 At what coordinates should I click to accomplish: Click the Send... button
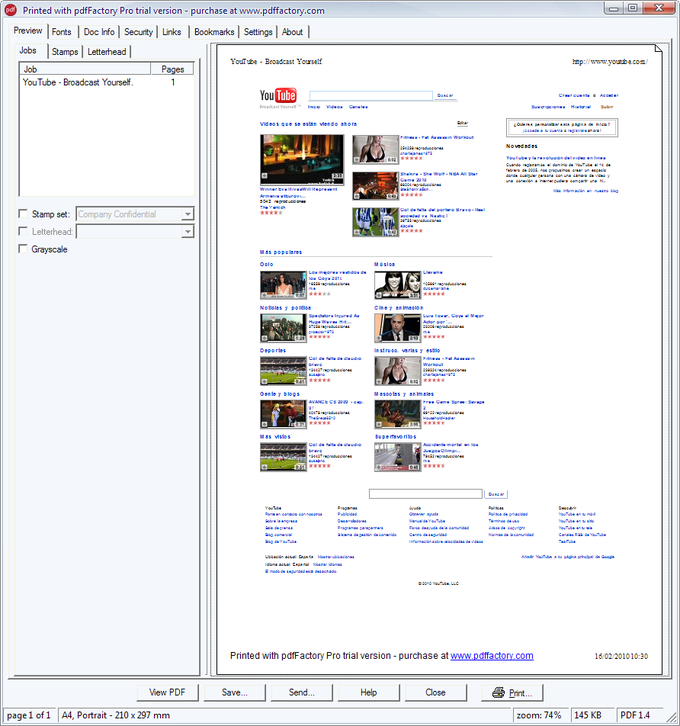301,692
